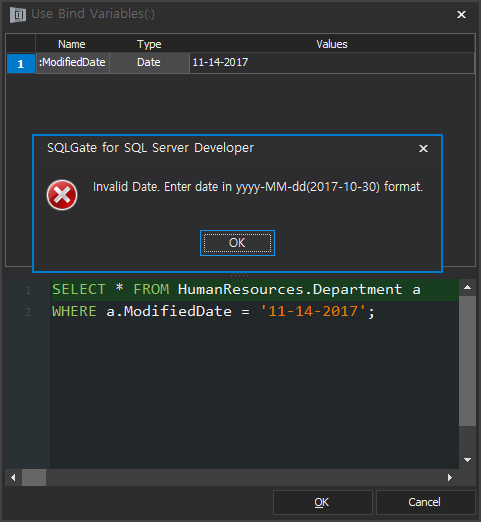Click the Name column header
Screen dimensions: 481x522
point(72,44)
